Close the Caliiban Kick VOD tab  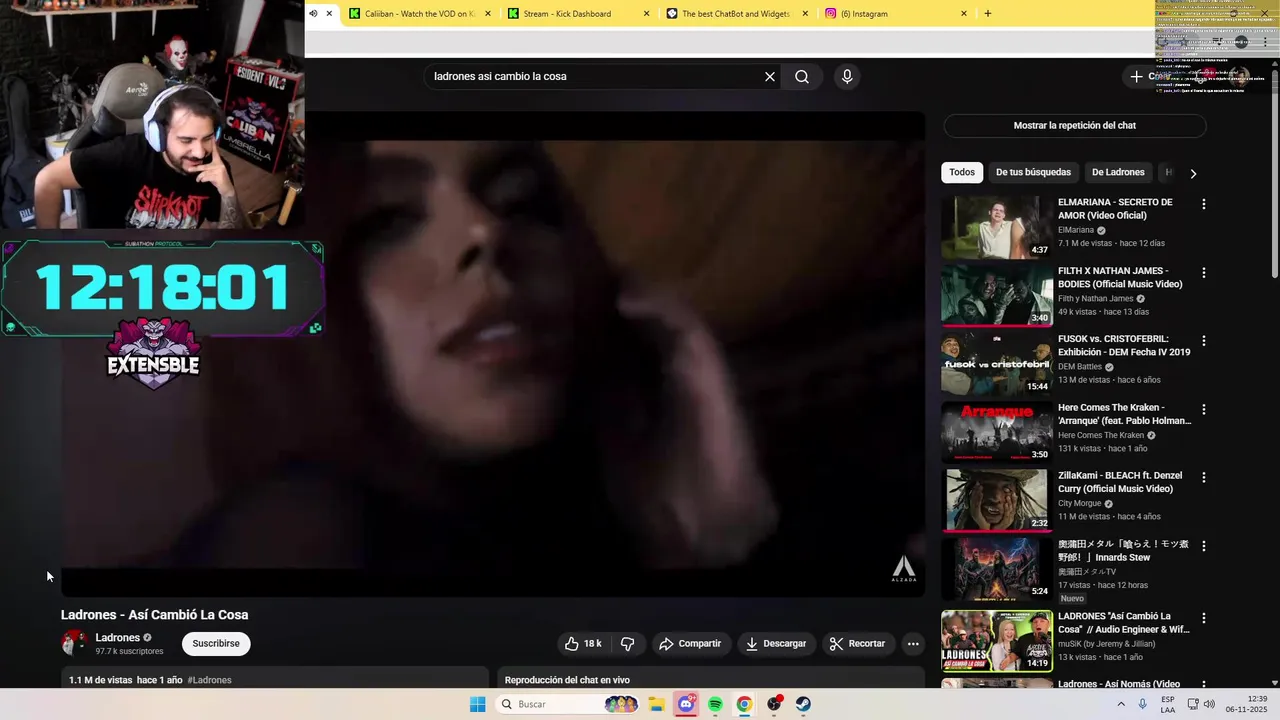488,14
